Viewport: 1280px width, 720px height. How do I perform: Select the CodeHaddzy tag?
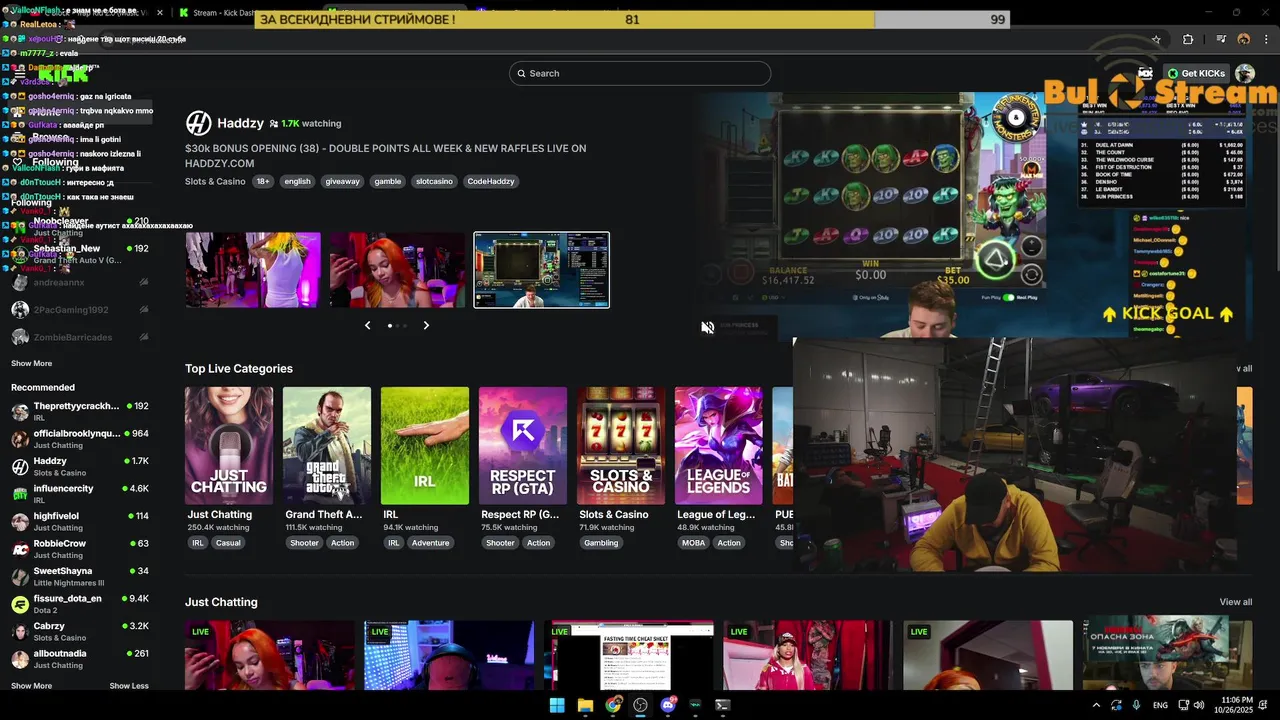[x=491, y=182]
